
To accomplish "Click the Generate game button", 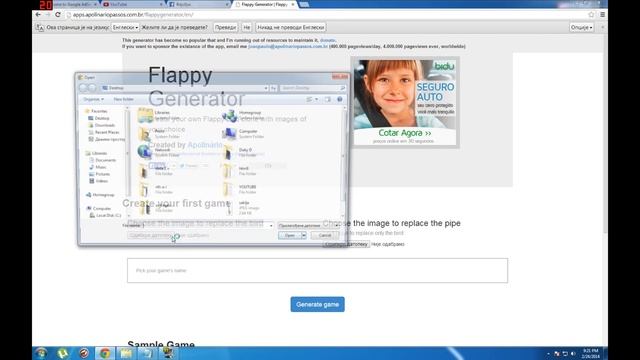I will coord(317,304).
